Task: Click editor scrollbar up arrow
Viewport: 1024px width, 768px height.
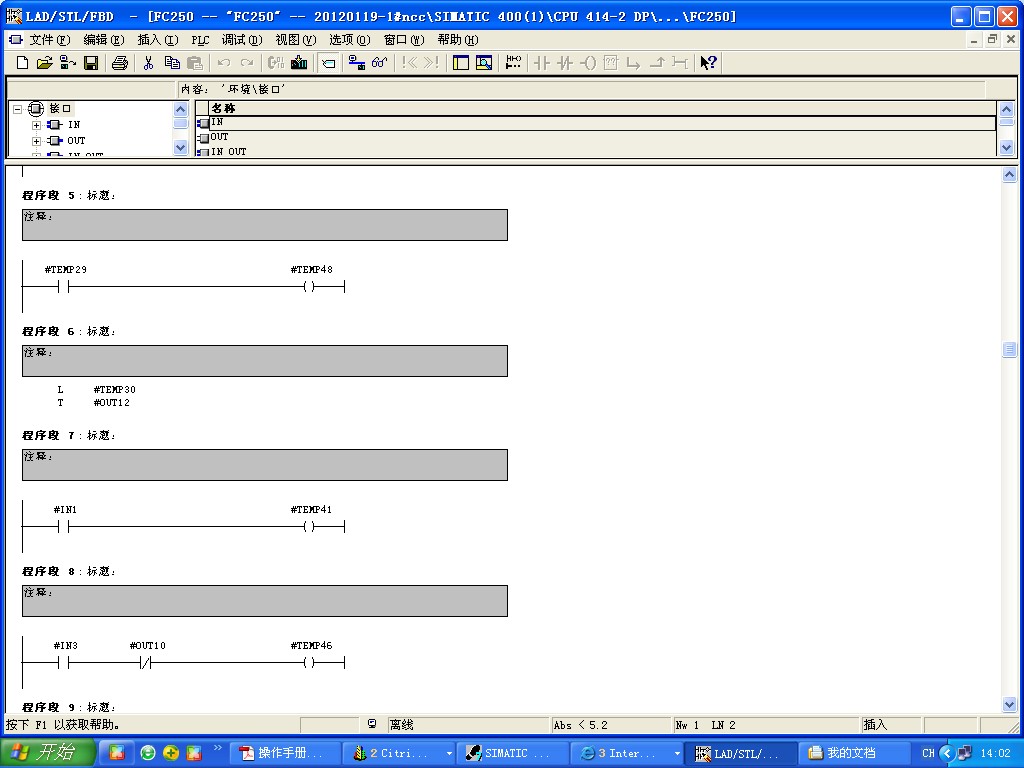Action: (x=1009, y=174)
